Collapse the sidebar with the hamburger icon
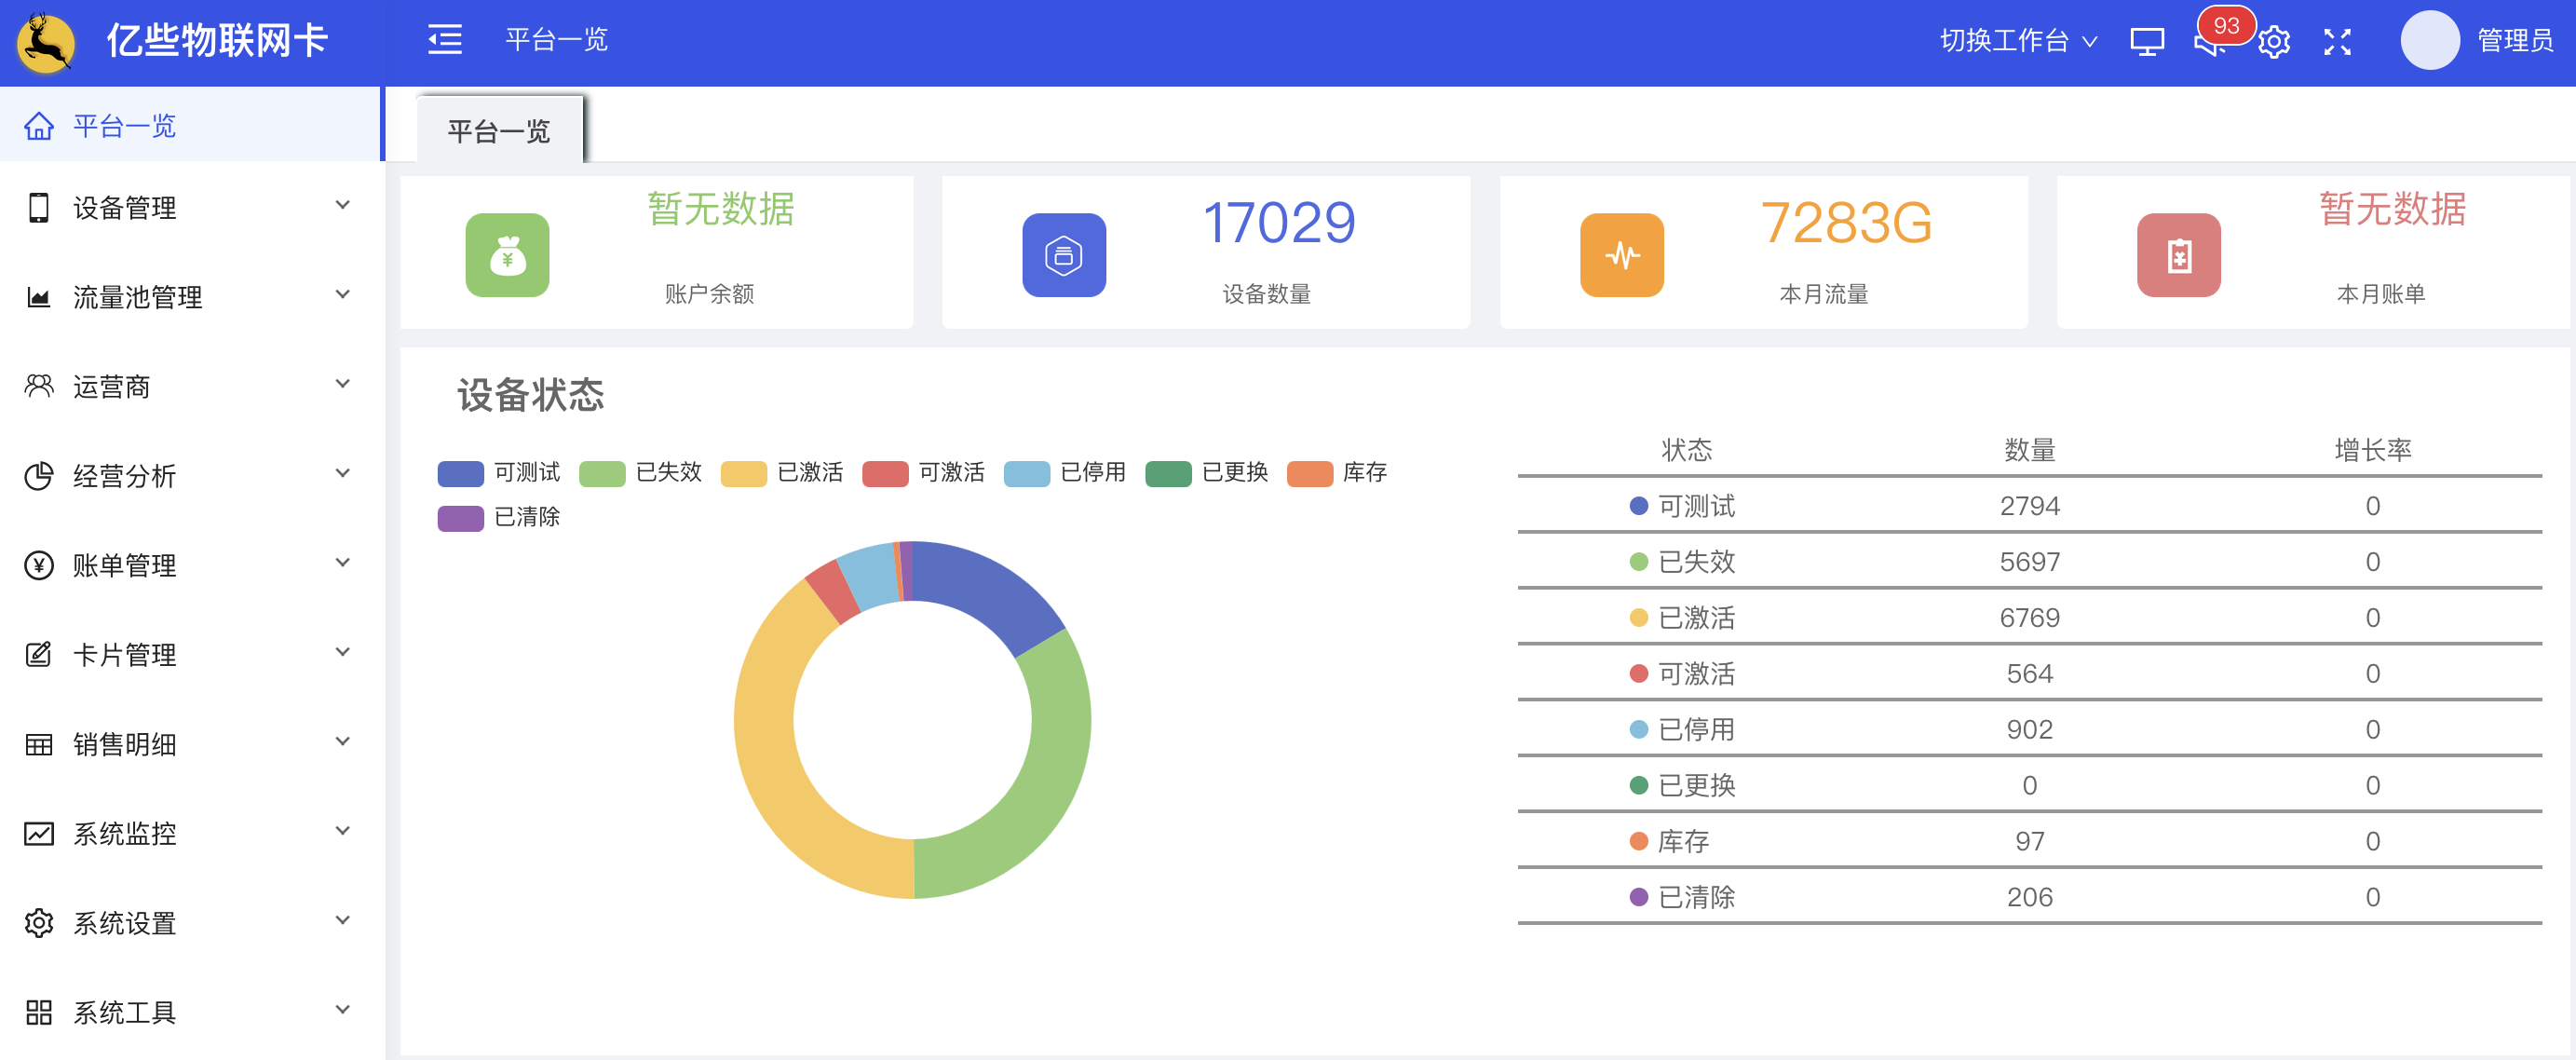 445,40
